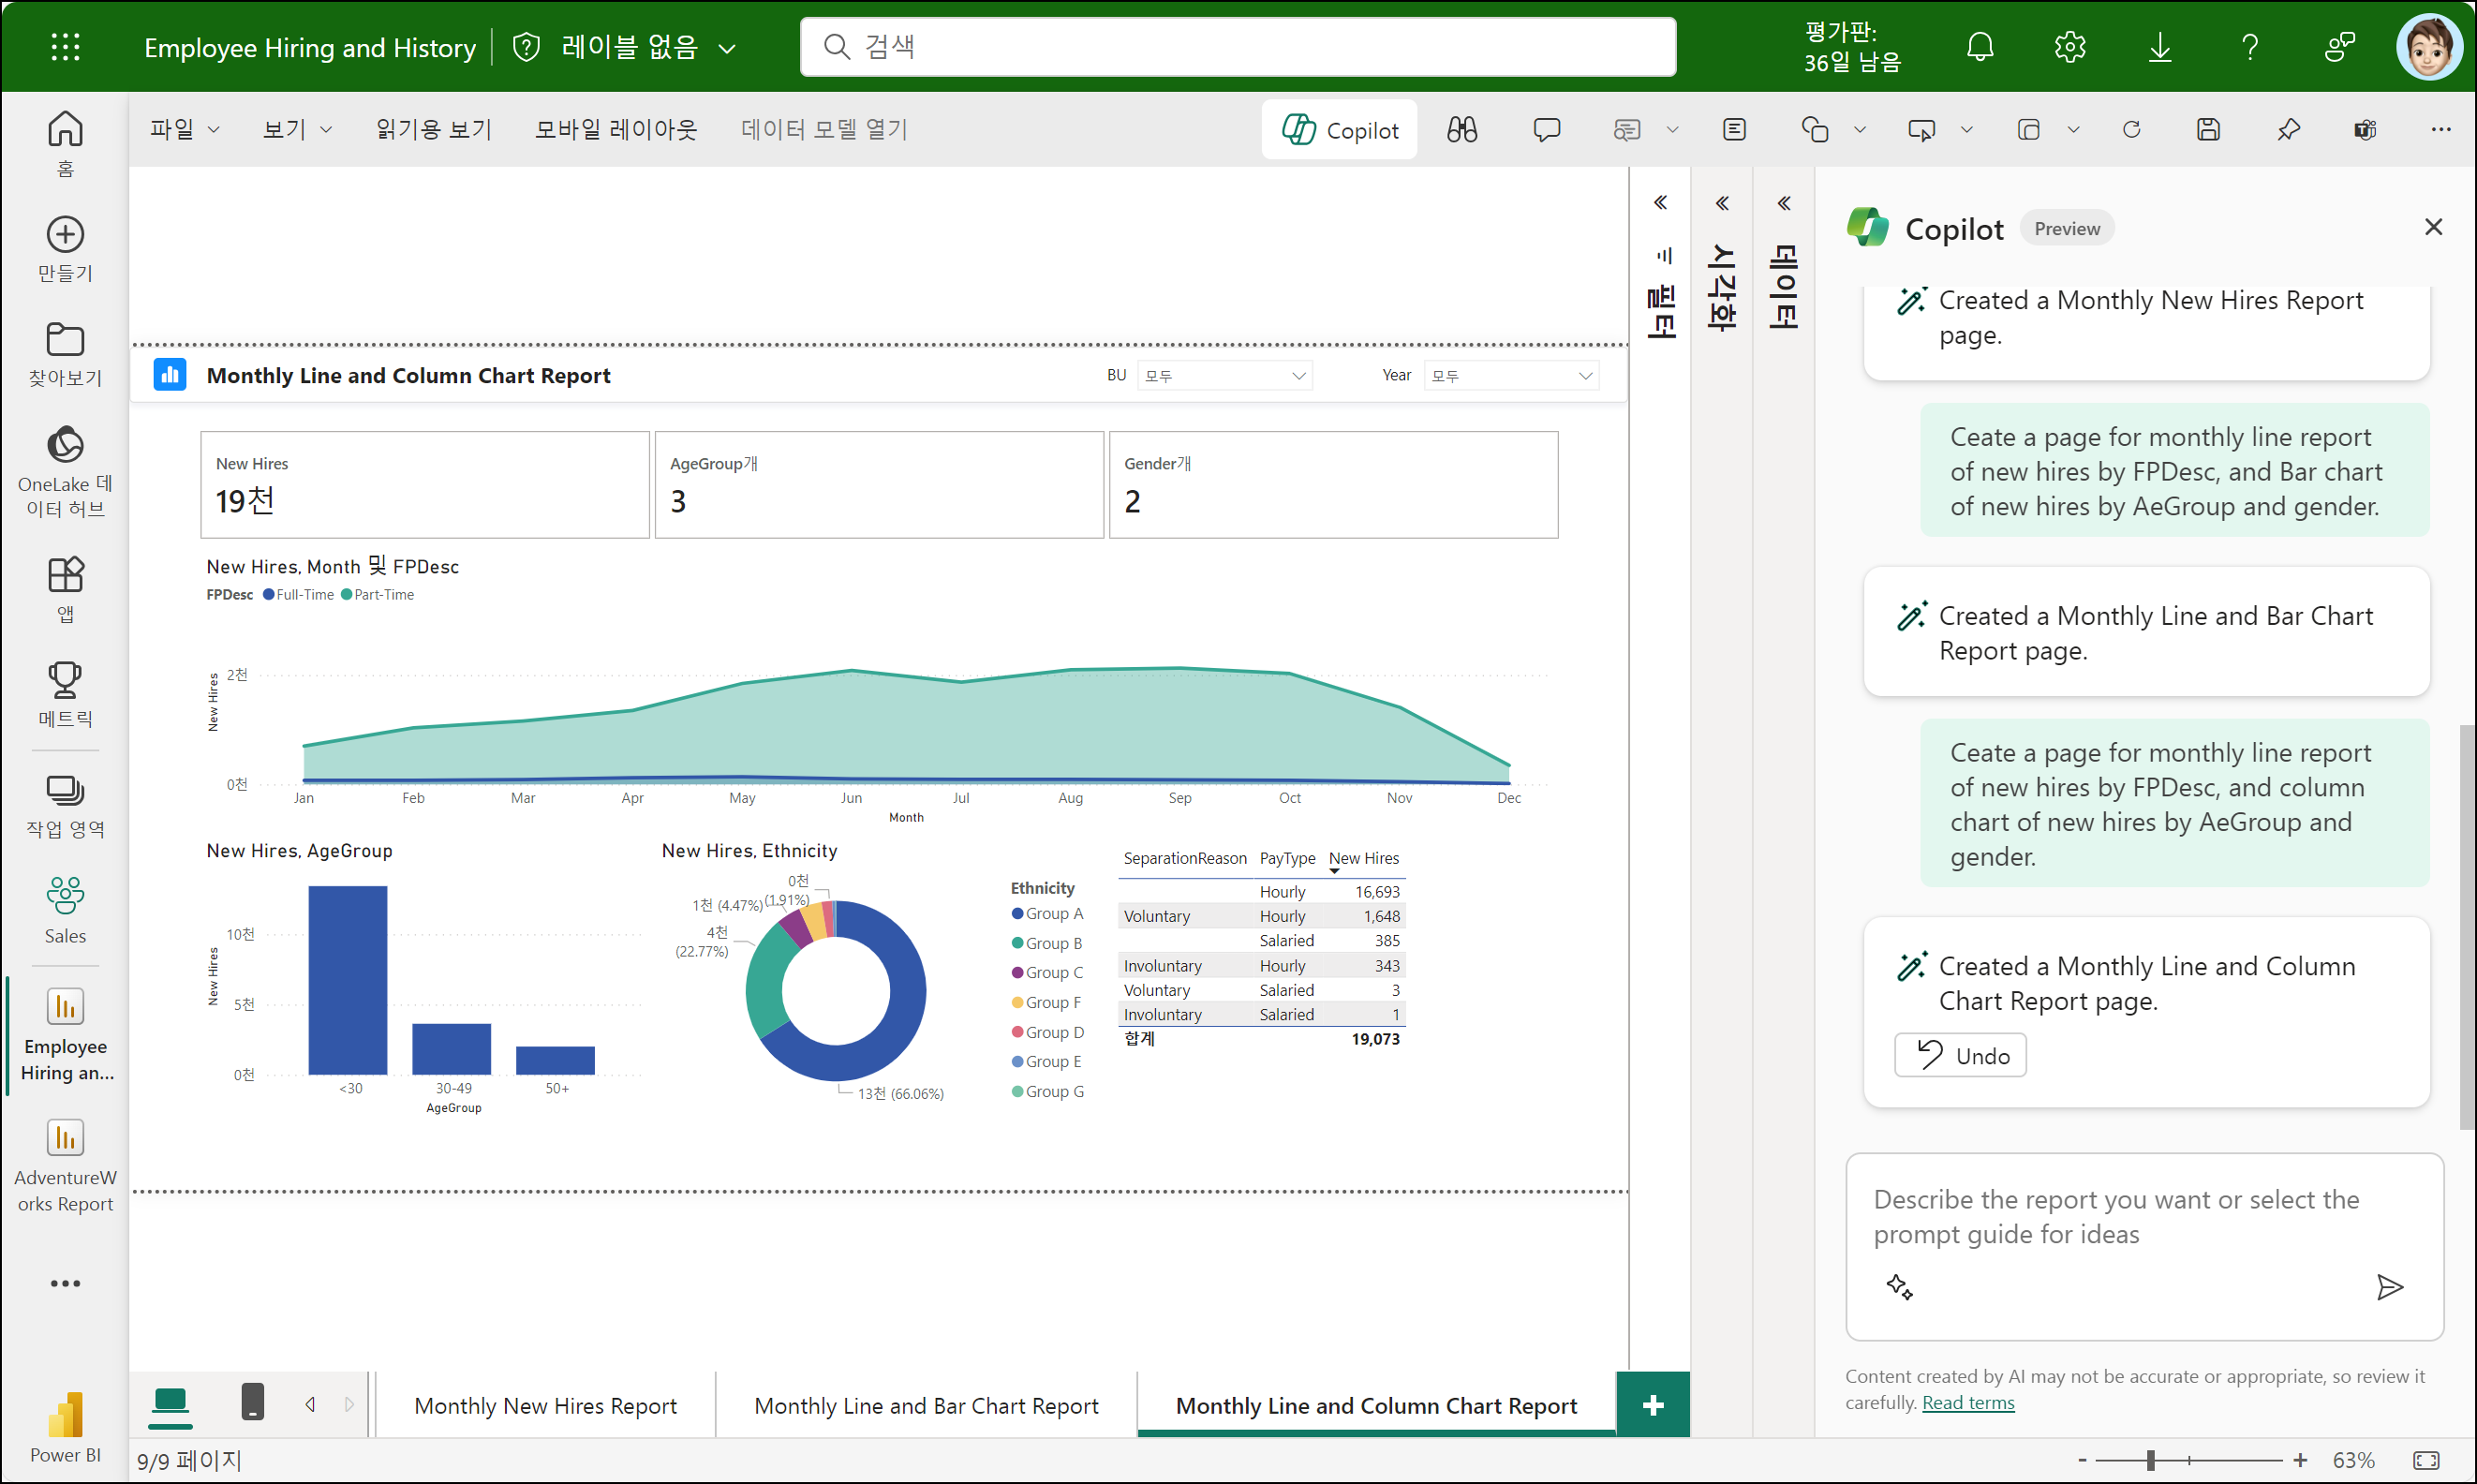This screenshot has height=1484, width=2477.
Task: Switch to Monthly New Hires Report tab
Action: point(545,1405)
